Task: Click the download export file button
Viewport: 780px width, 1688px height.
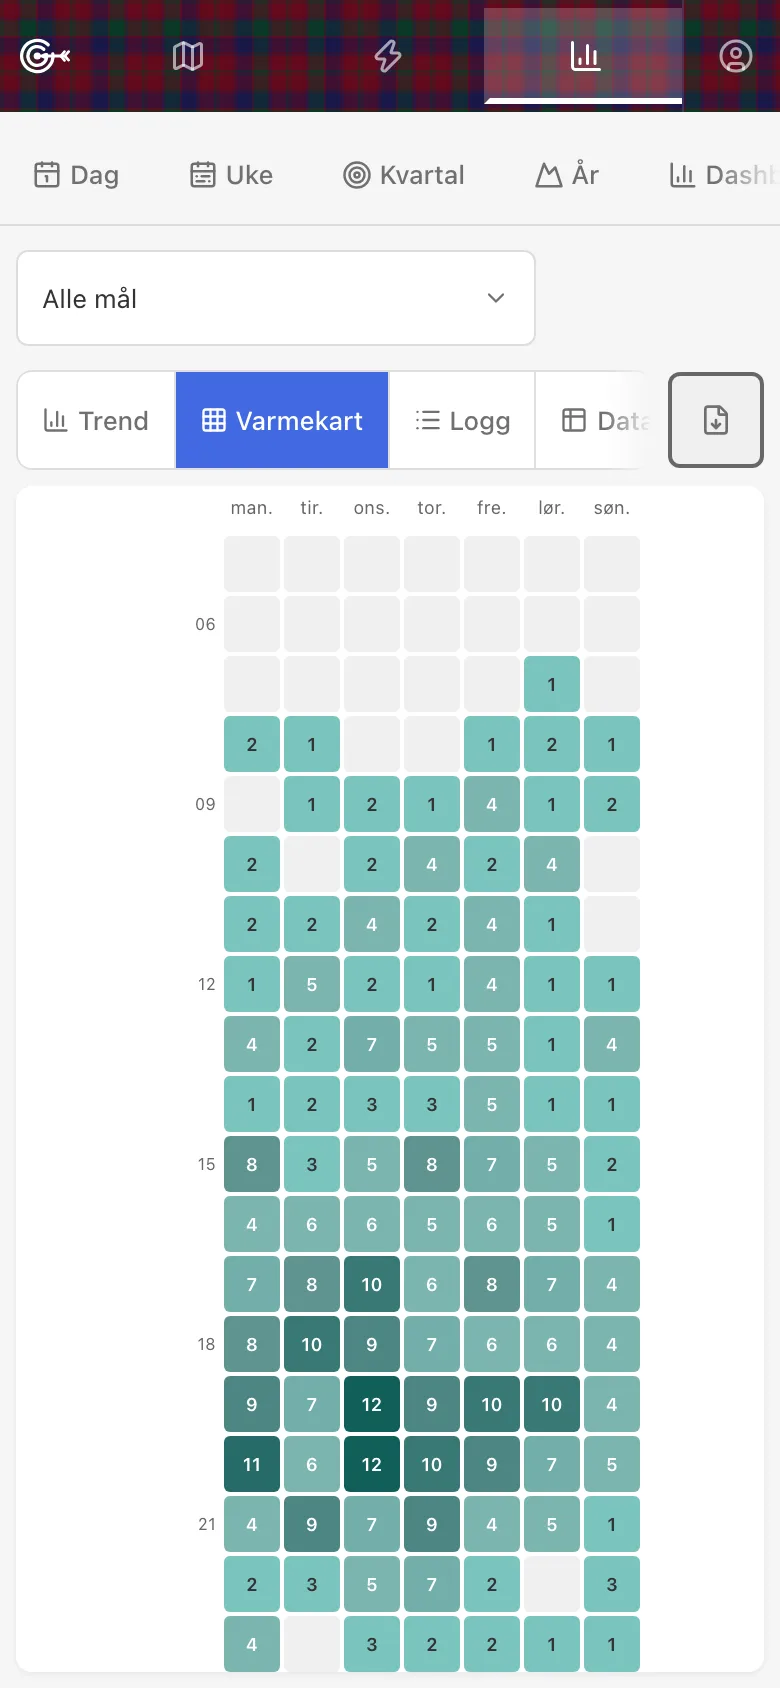Action: coord(716,420)
